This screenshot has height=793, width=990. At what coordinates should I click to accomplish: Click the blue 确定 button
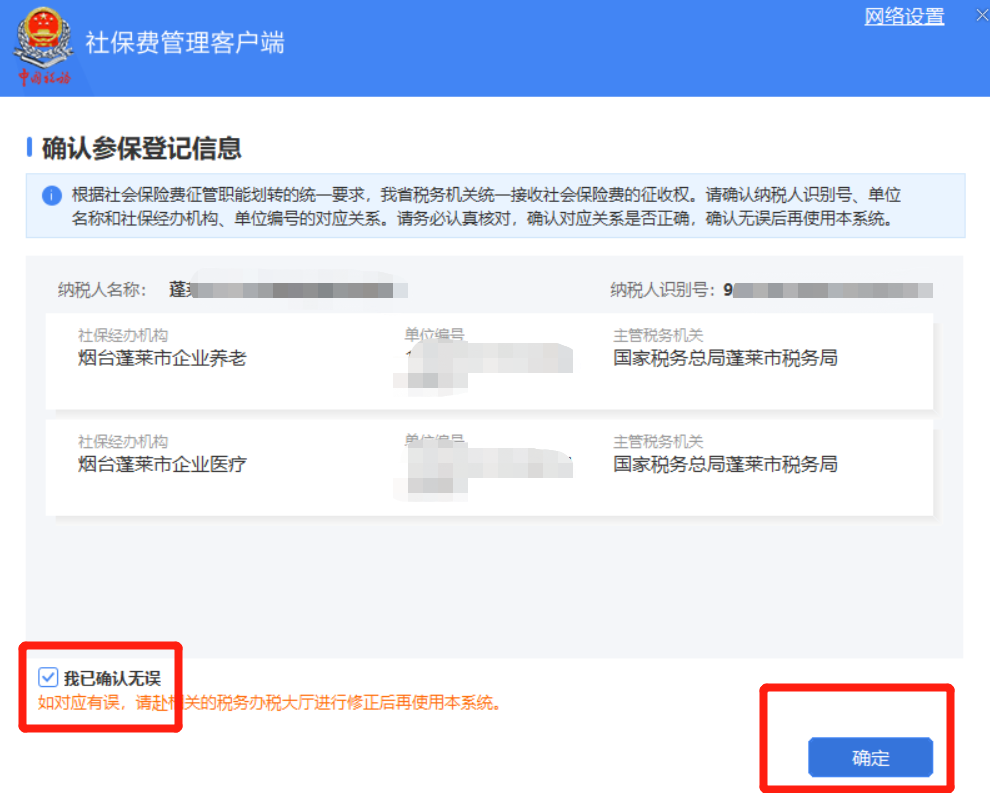point(871,757)
